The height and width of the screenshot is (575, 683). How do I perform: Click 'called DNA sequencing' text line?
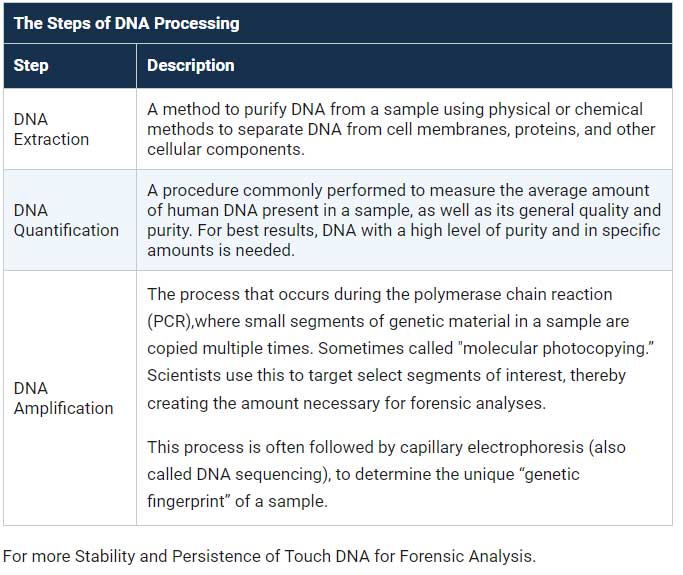click(x=239, y=474)
